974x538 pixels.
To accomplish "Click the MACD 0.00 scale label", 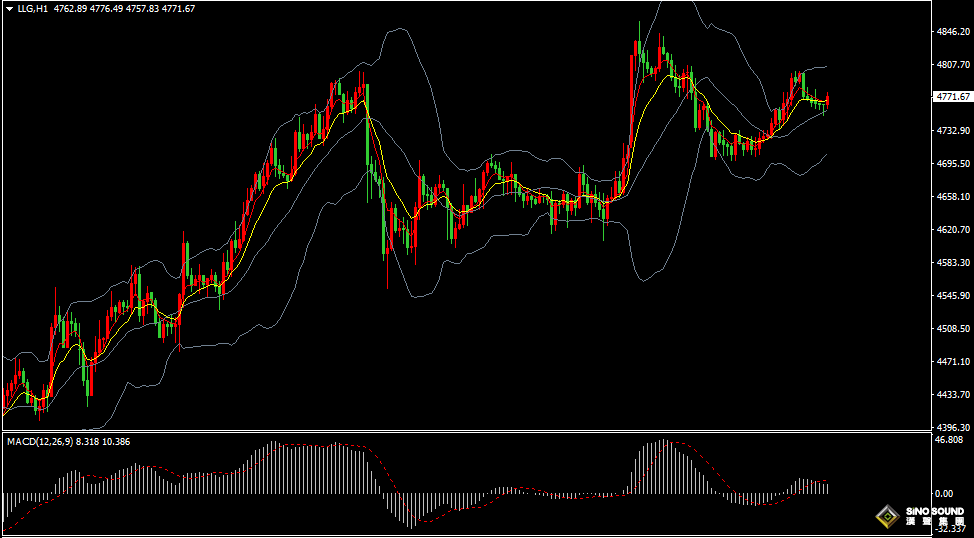I will pyautogui.click(x=943, y=494).
